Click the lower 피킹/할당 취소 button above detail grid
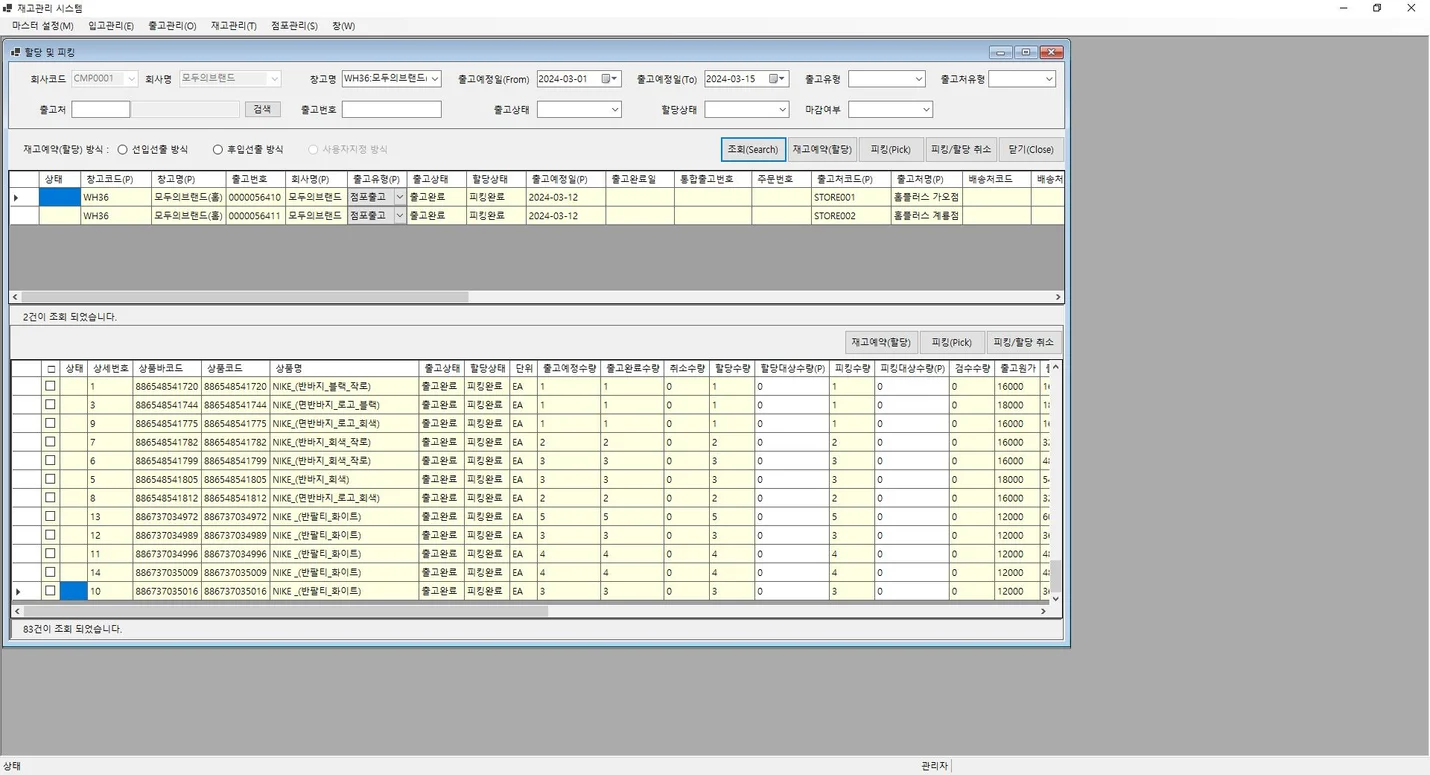Image resolution: width=1430 pixels, height=775 pixels. 1024,342
